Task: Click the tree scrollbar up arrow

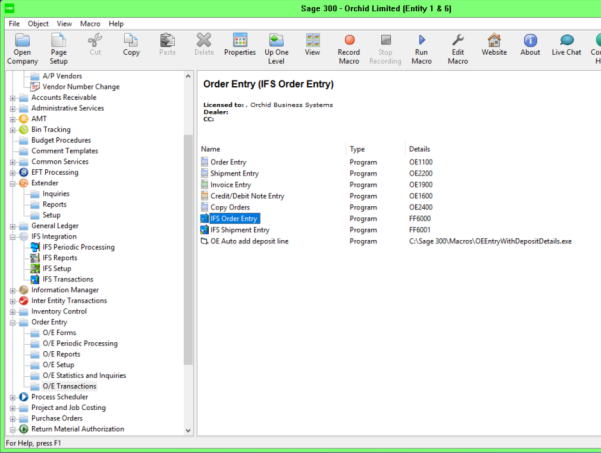Action: pos(188,76)
